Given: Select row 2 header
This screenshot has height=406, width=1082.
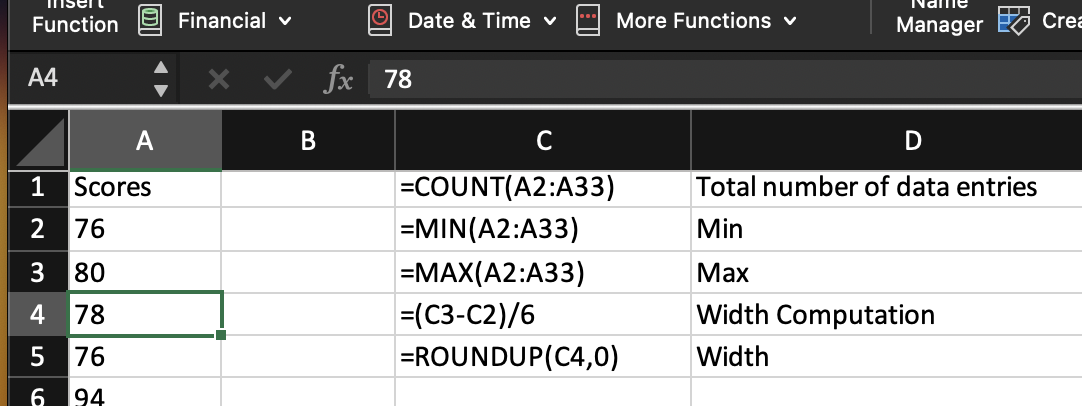Looking at the screenshot, I should coord(37,230).
